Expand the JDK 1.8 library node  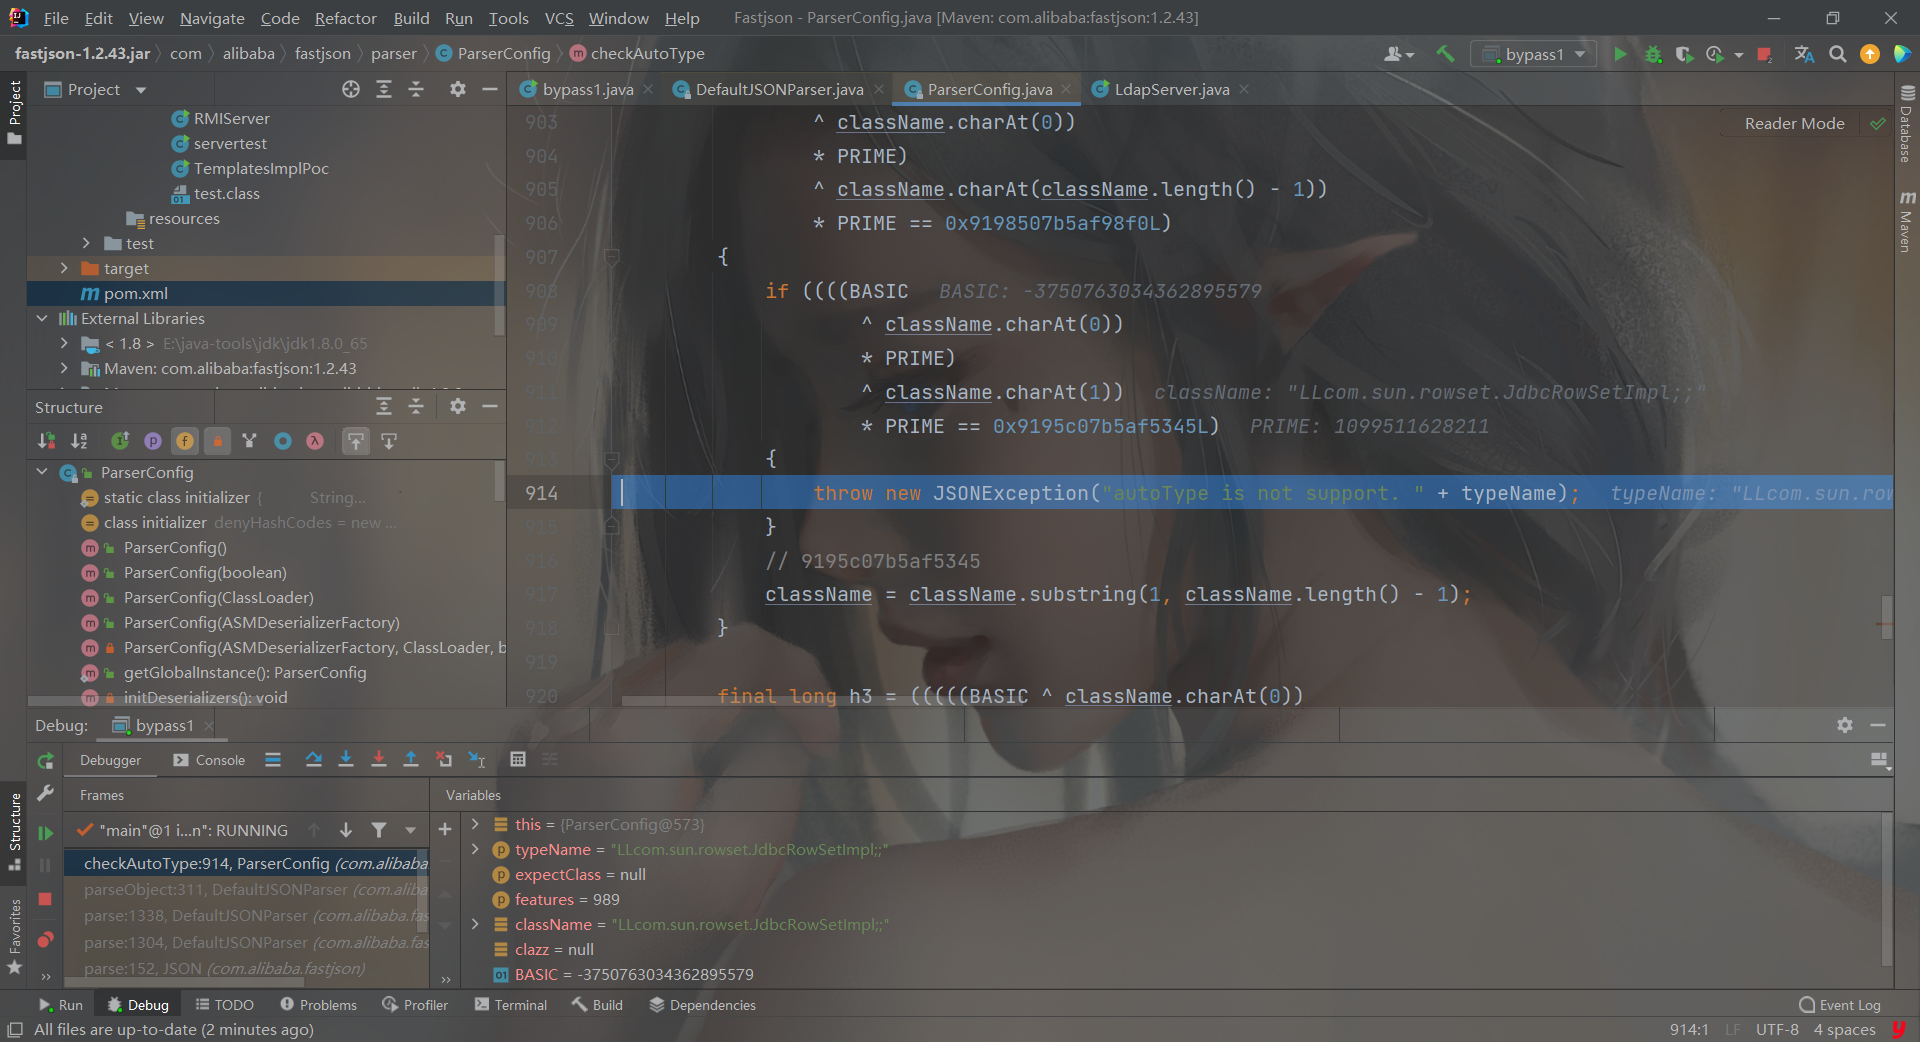click(64, 343)
